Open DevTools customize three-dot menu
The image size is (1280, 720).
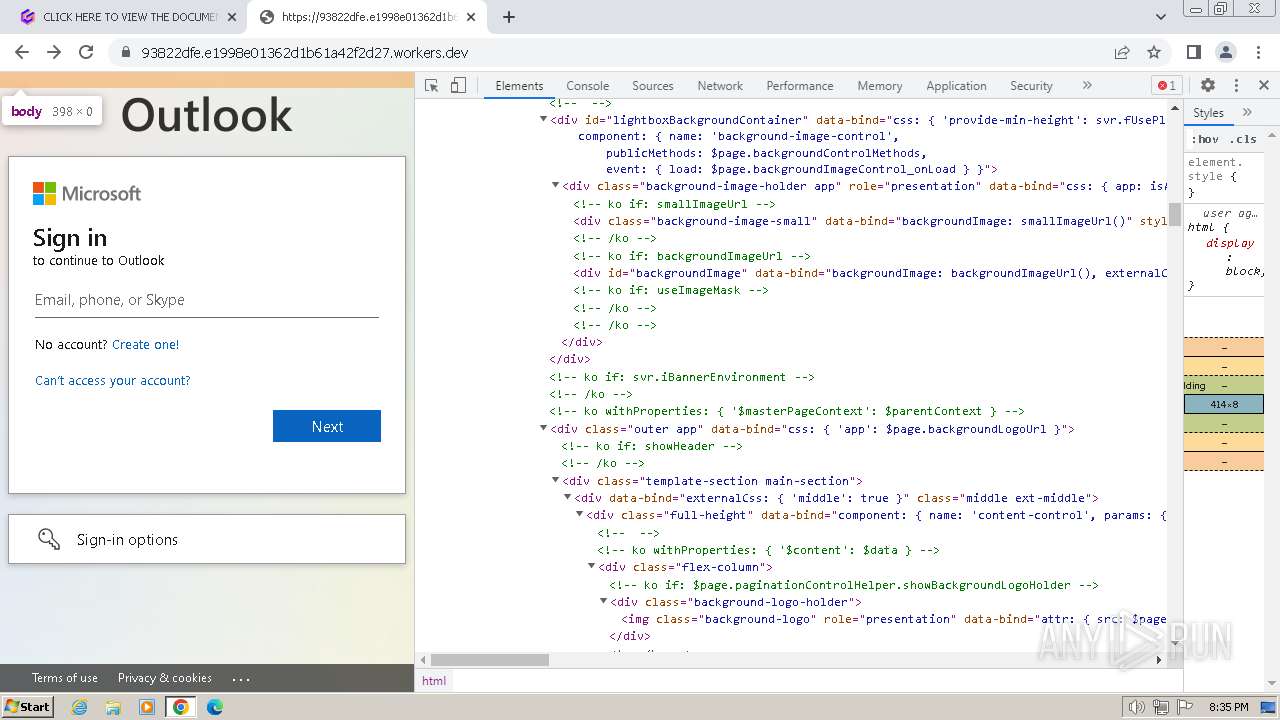1236,86
